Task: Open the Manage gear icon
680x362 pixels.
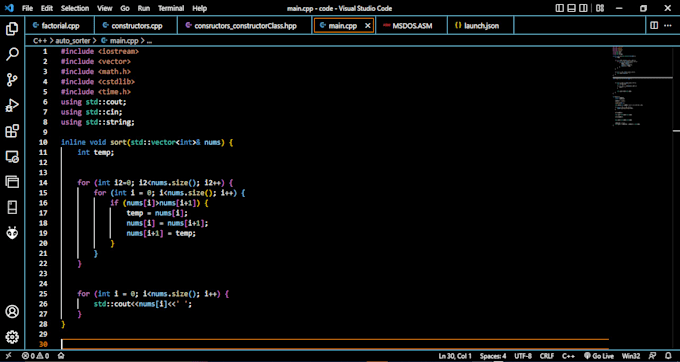Action: 12,337
